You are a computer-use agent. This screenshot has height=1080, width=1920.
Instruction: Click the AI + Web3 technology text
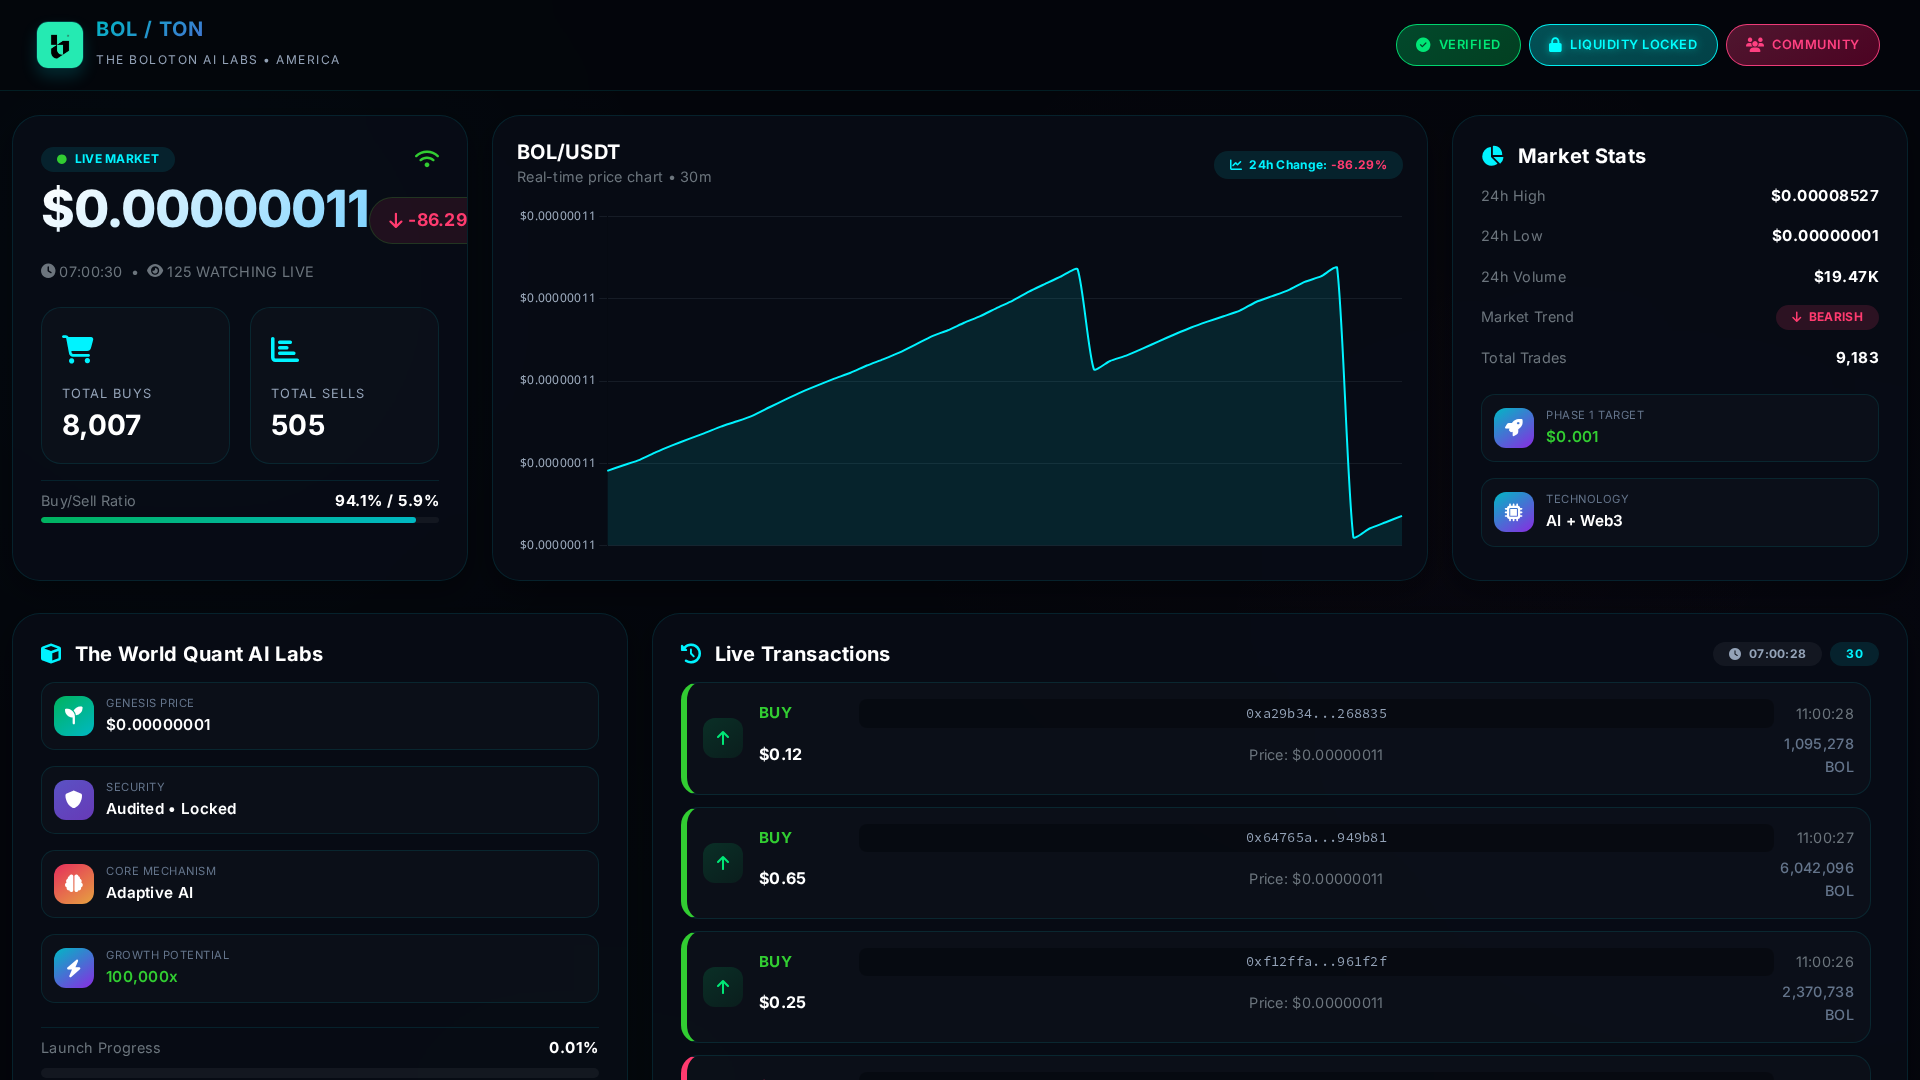click(x=1584, y=521)
